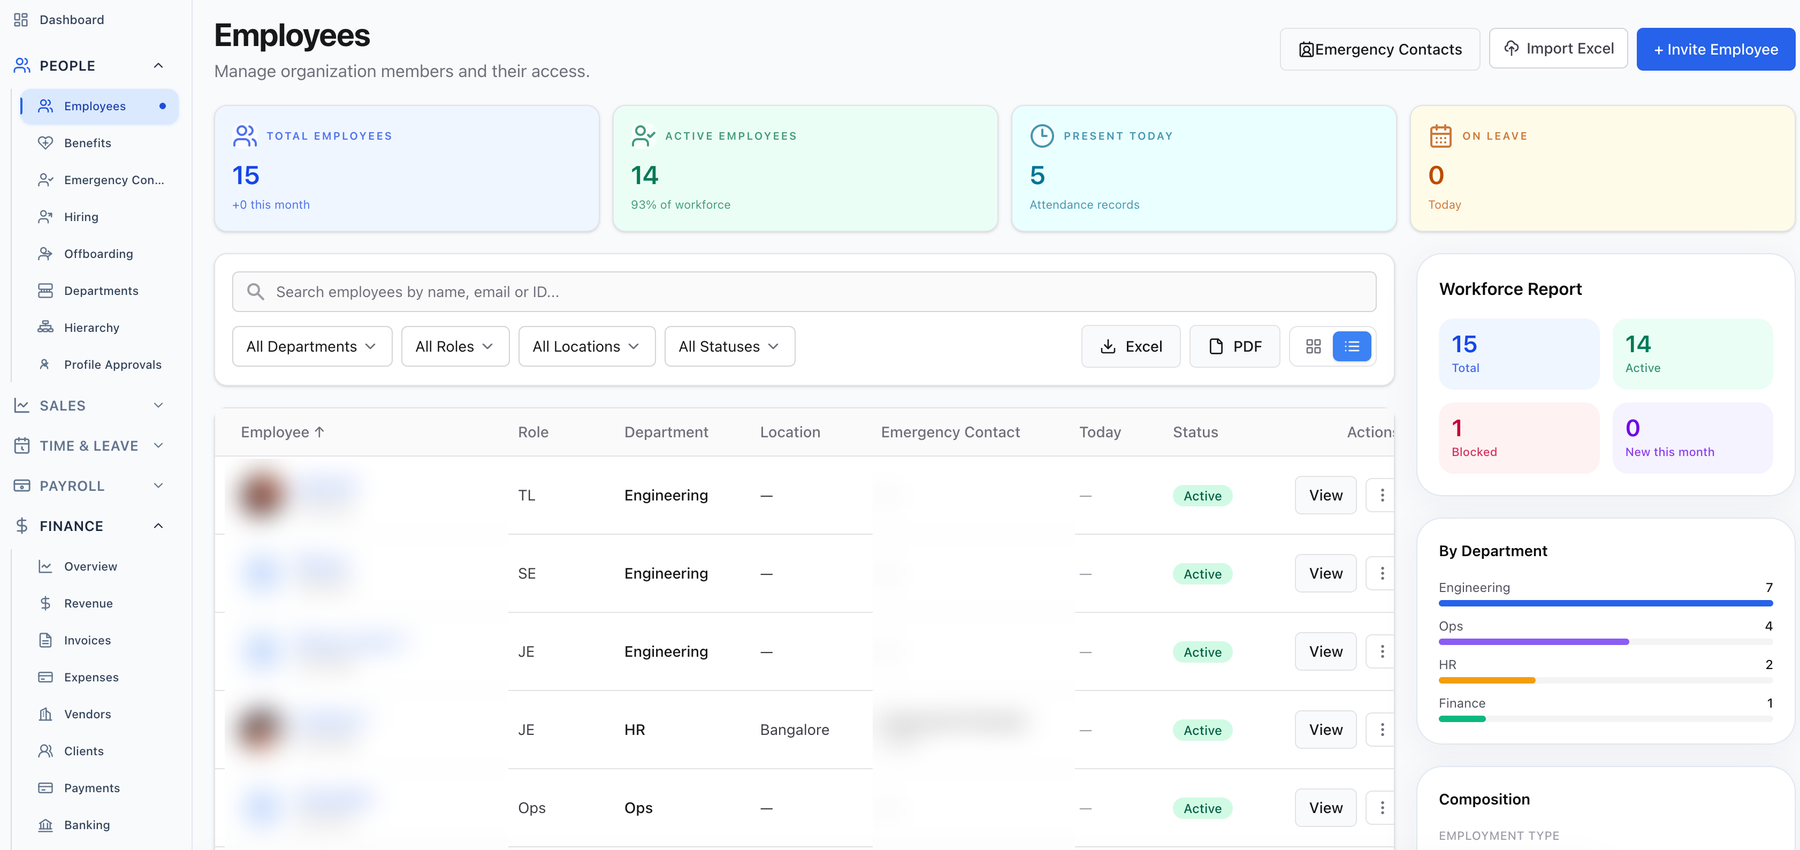
Task: Open Emergency Con... in the sidebar
Action: pos(100,180)
